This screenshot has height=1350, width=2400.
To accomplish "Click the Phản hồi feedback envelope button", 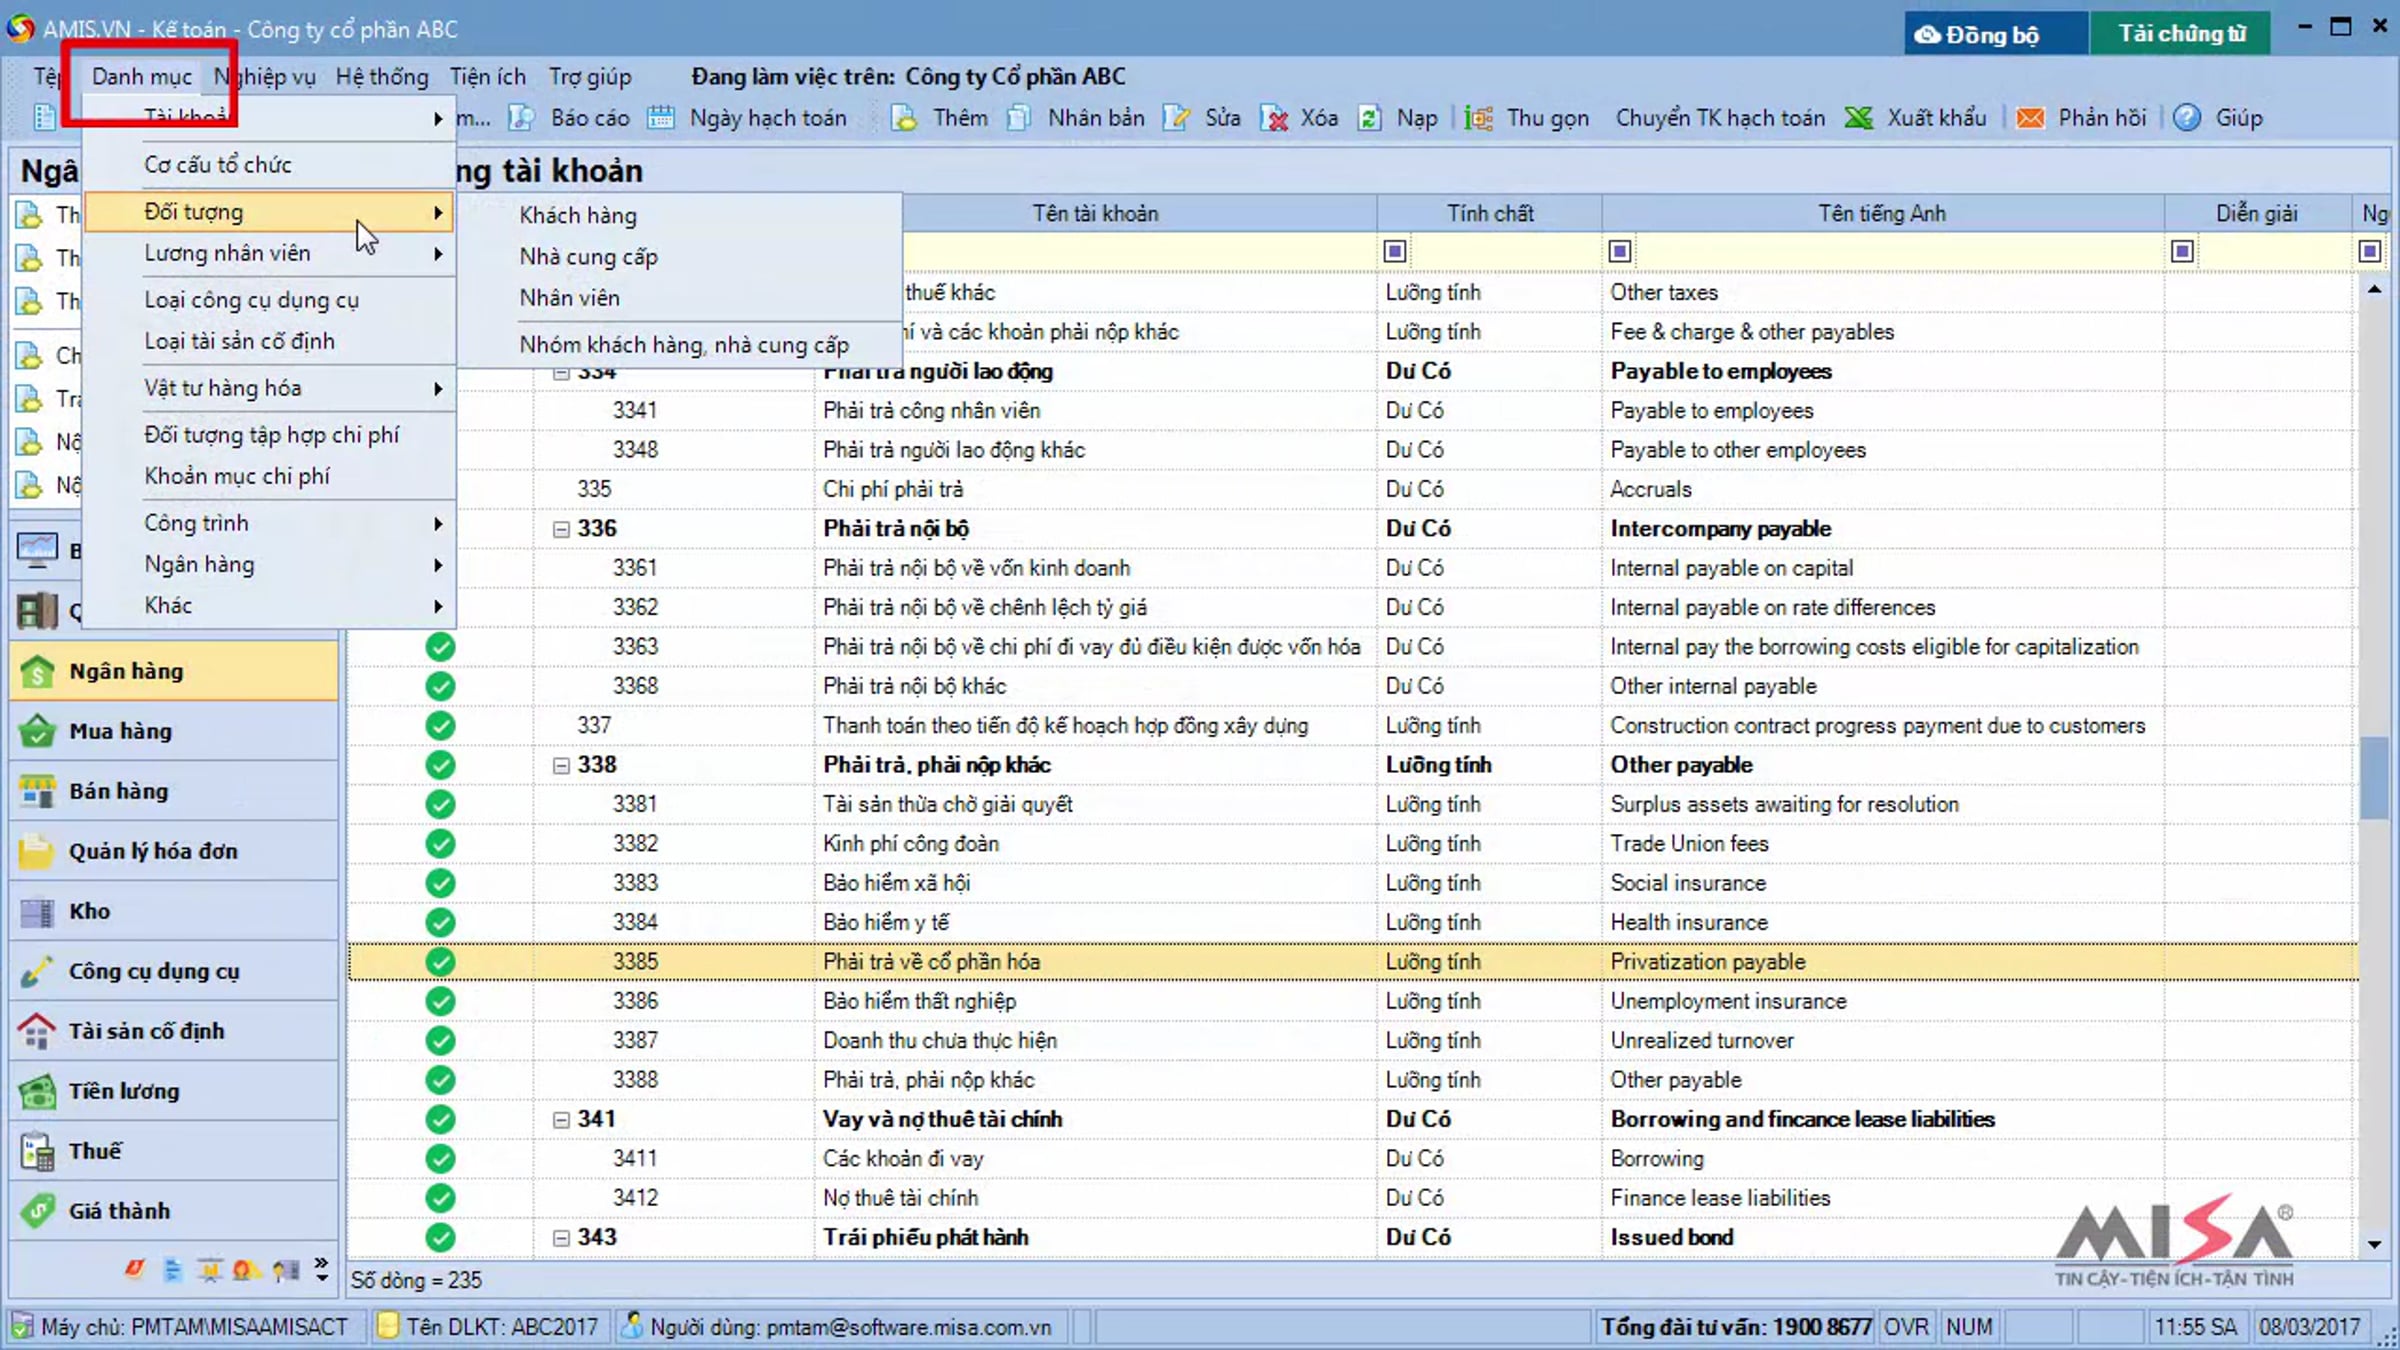I will [2082, 118].
